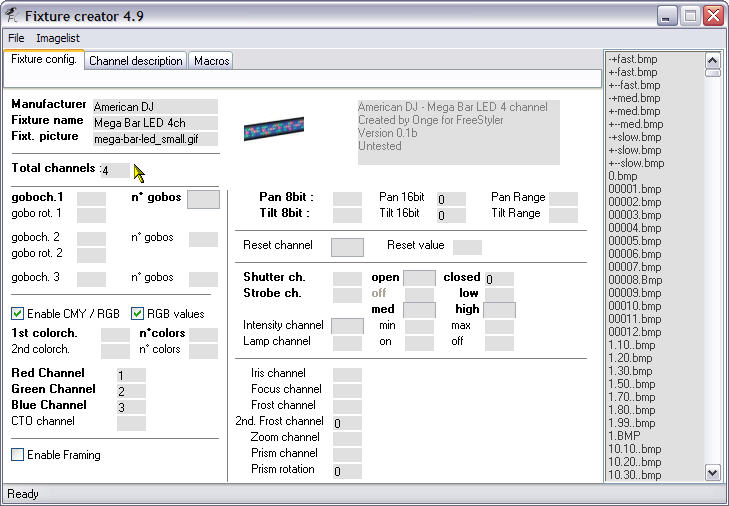Click the Fixt. picture filename field
This screenshot has width=729, height=506.
[x=155, y=139]
